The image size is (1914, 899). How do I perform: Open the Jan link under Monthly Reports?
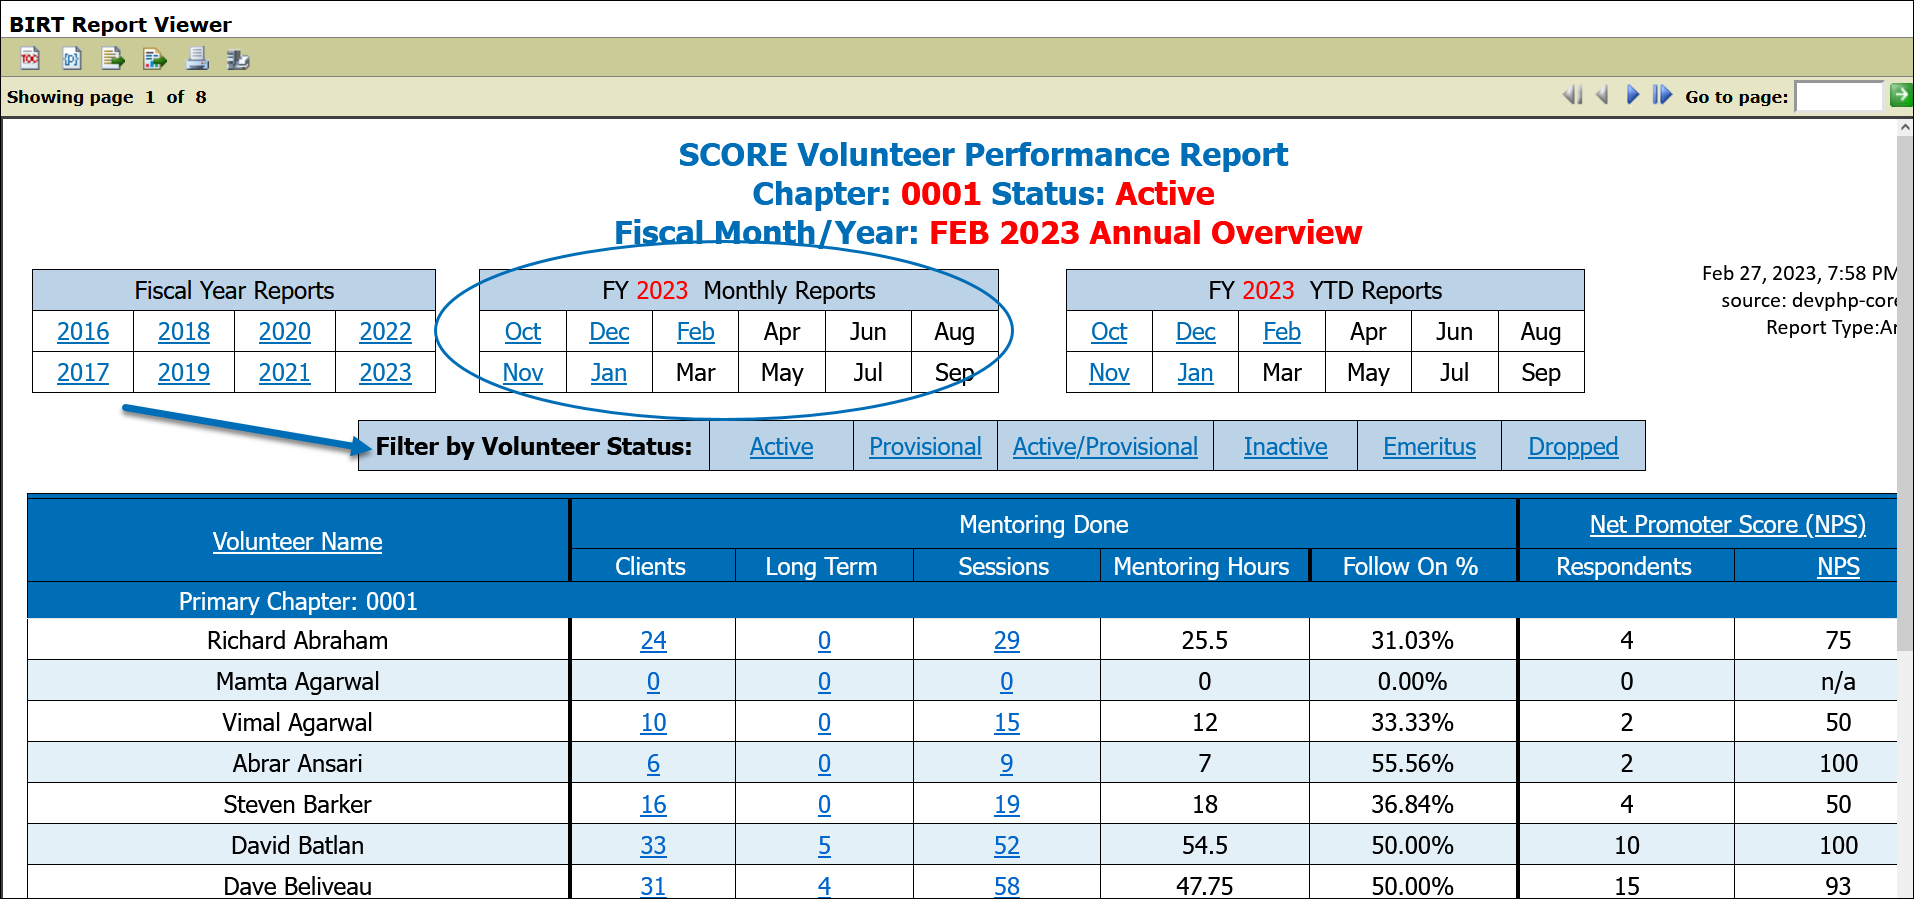coord(609,373)
